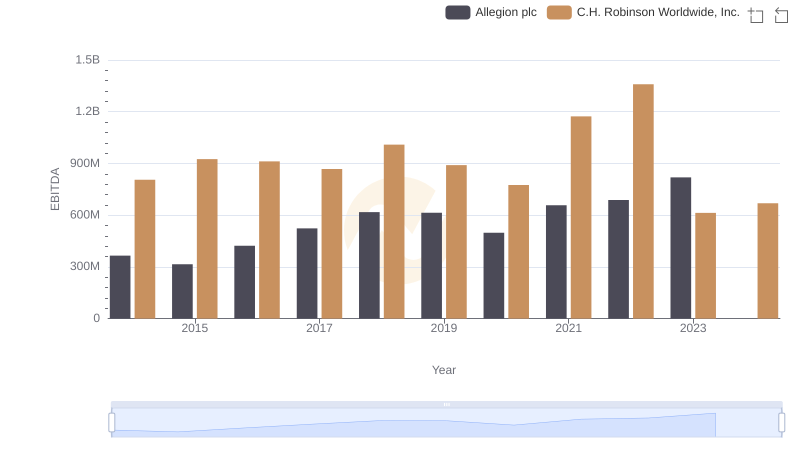Click the 2019 x-axis label
Viewport: 800px width, 461px height.
(443, 328)
